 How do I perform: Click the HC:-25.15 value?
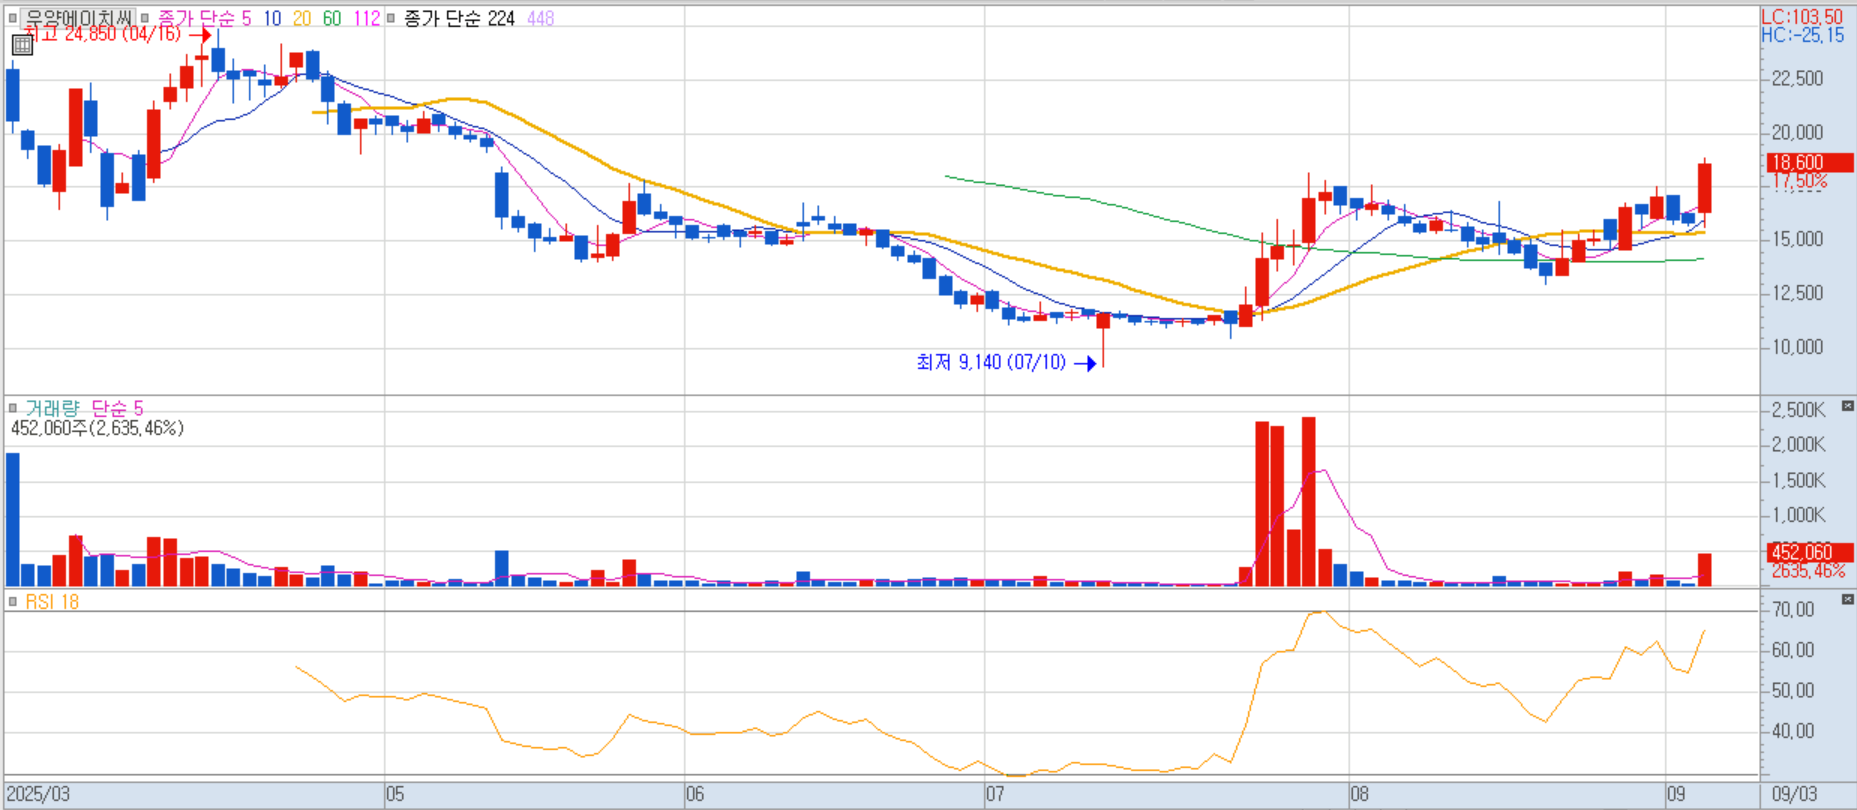[x=1803, y=35]
